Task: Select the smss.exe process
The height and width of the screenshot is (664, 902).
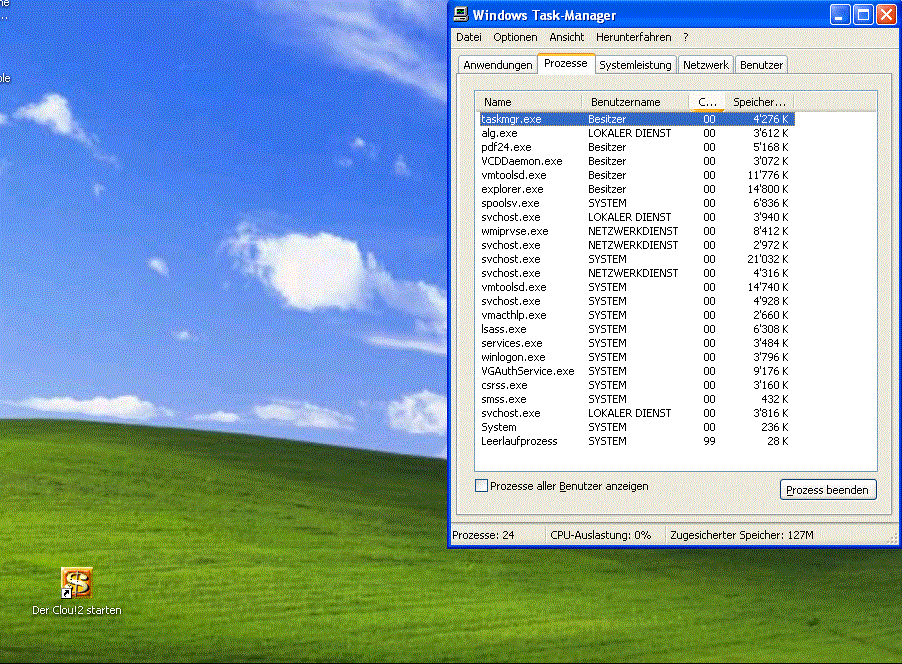Action: [637, 399]
